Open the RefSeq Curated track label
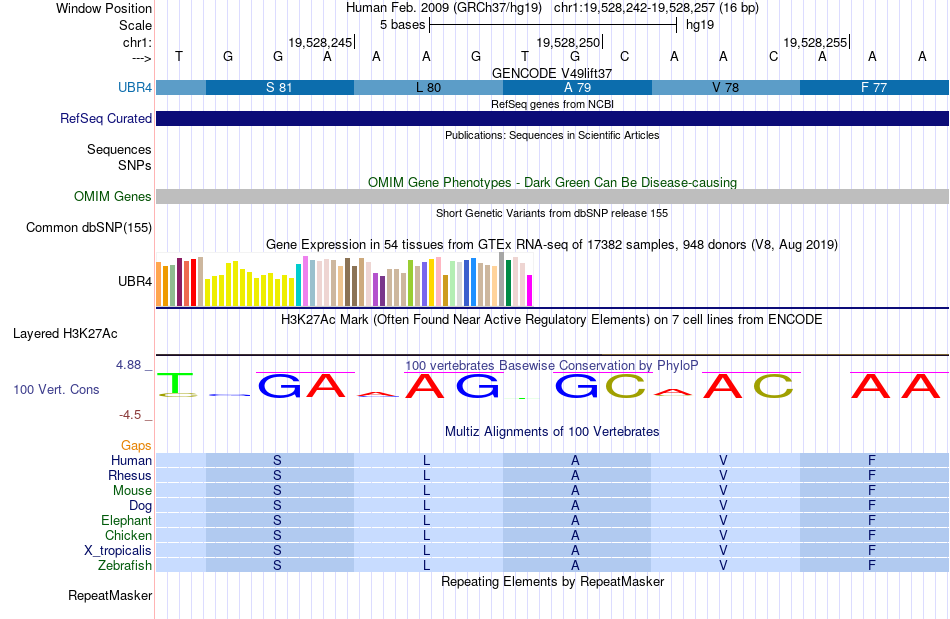This screenshot has width=950, height=619. pyautogui.click(x=105, y=118)
